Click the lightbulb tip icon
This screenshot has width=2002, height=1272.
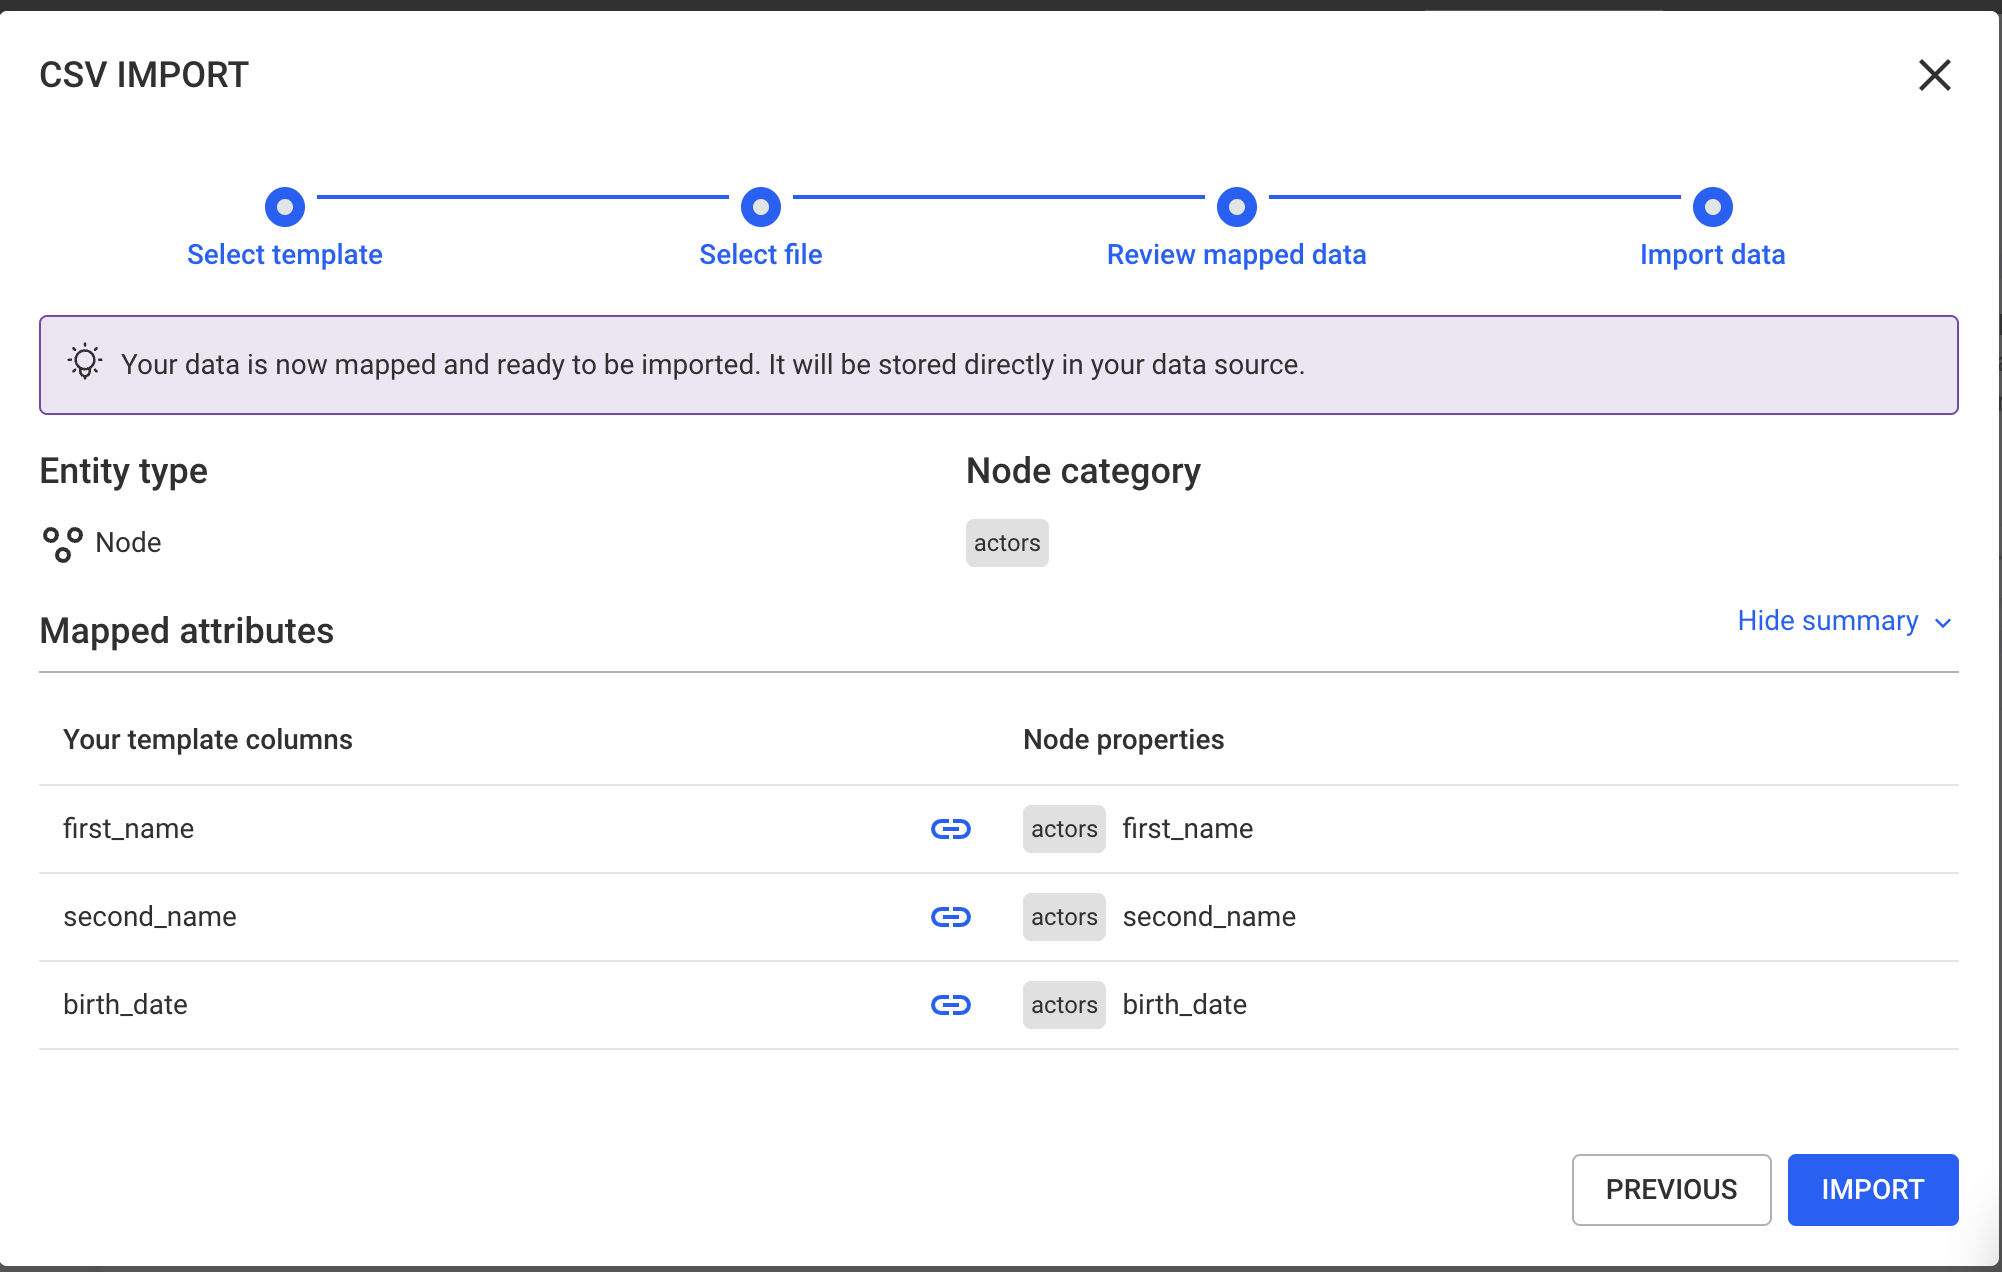[x=85, y=362]
